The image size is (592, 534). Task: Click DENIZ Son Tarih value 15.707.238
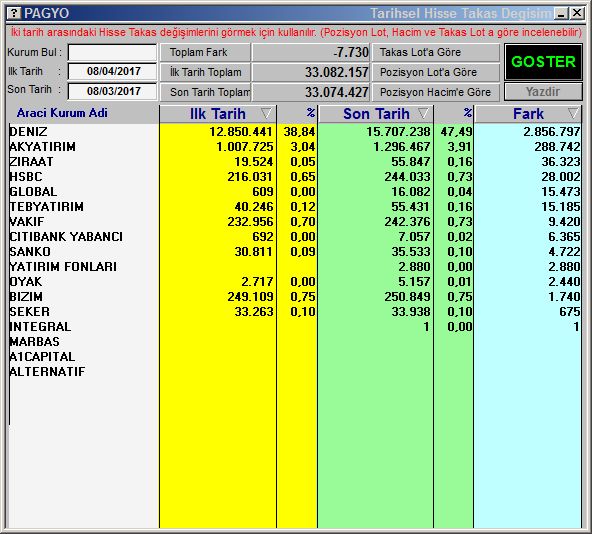(398, 132)
